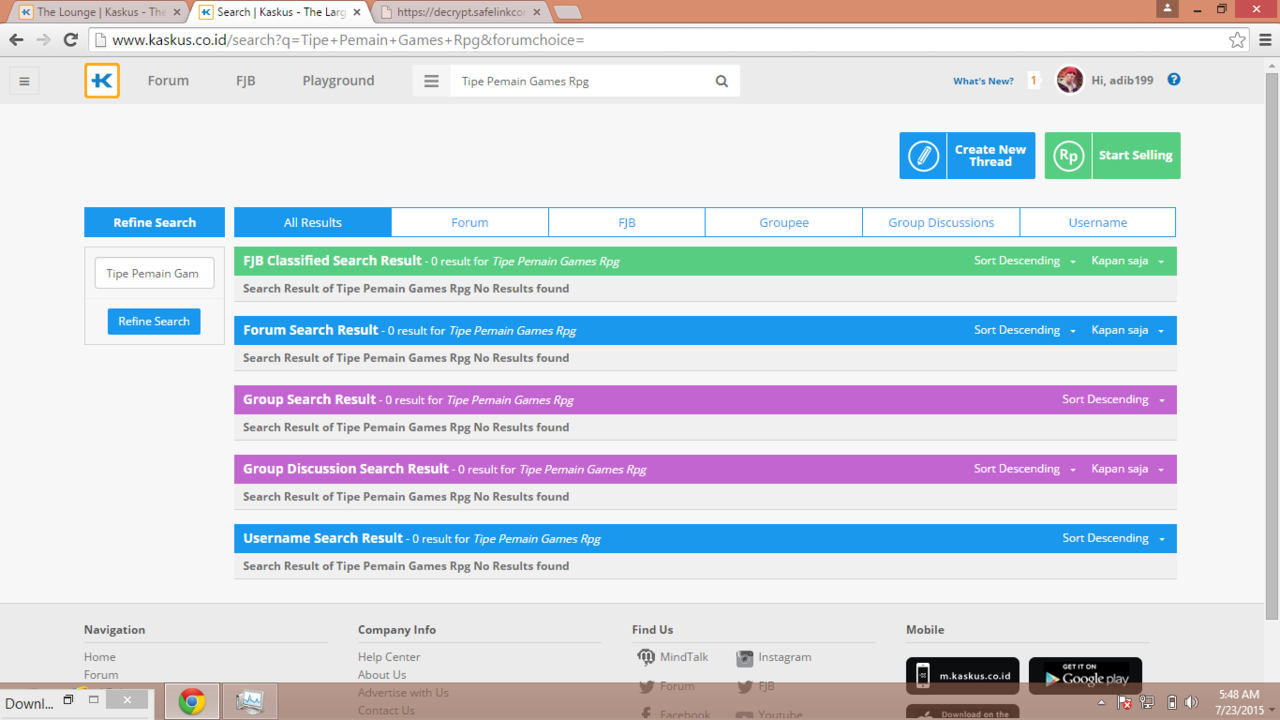Click the Twitter Forum bird icon

(647, 686)
